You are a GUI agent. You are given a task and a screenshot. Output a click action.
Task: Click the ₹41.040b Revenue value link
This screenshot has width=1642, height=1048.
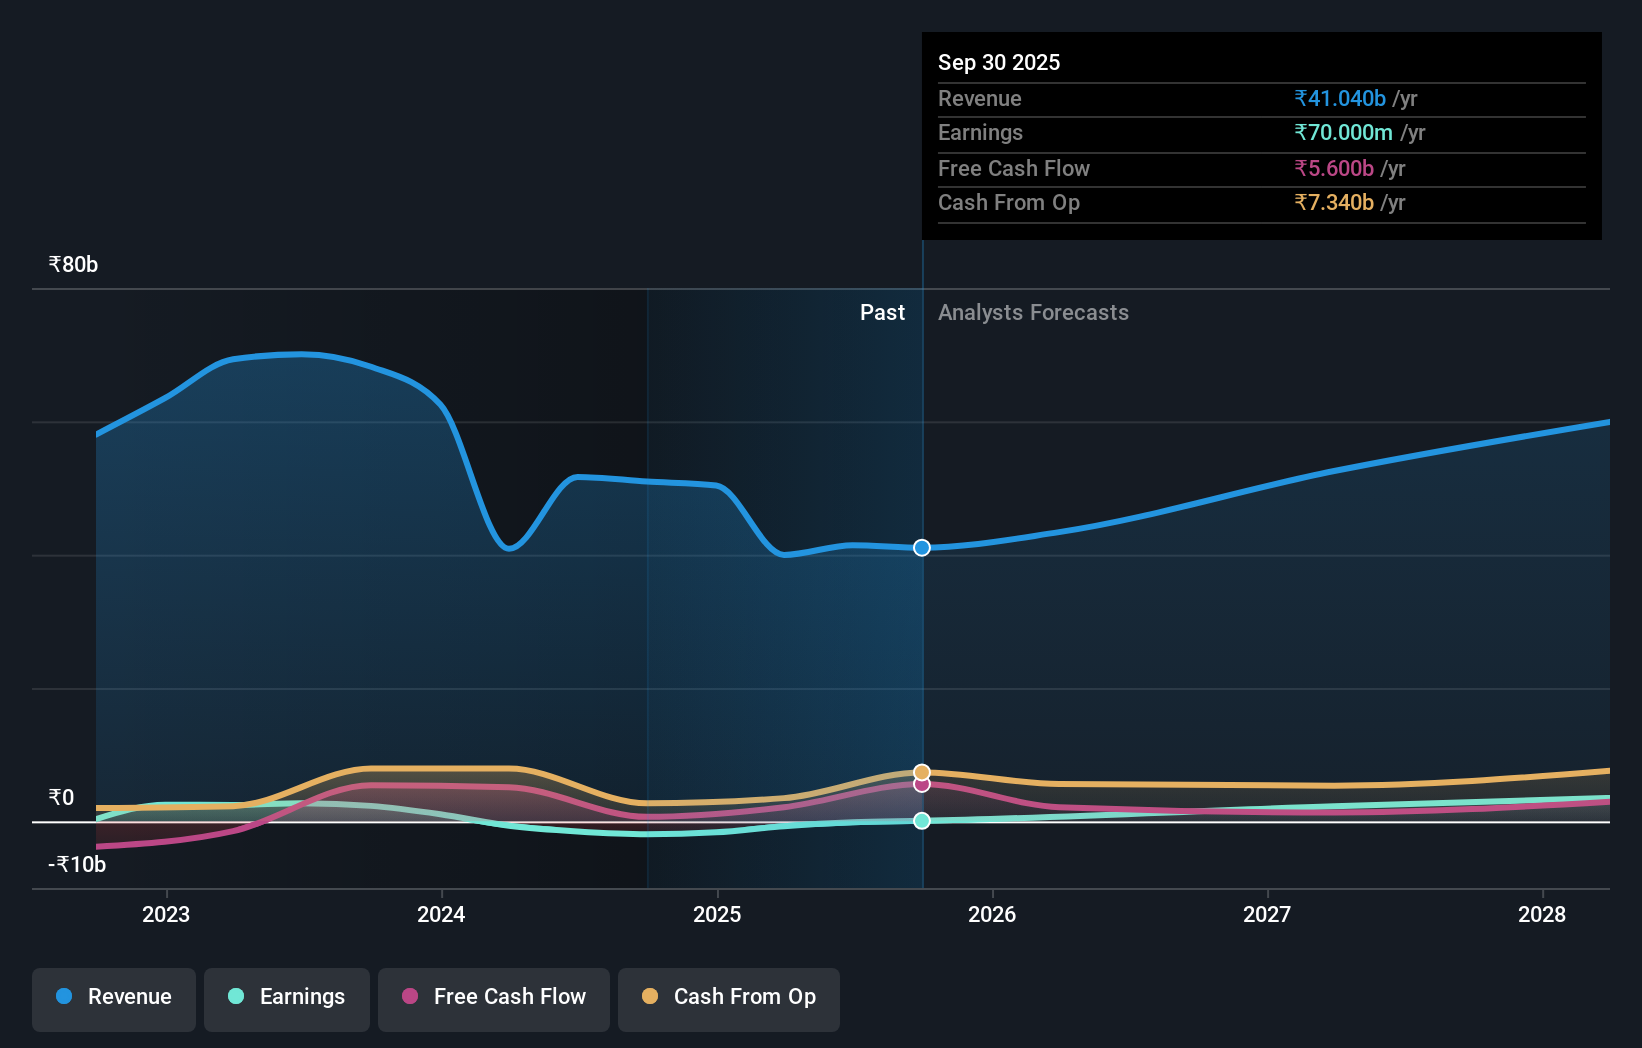1340,98
